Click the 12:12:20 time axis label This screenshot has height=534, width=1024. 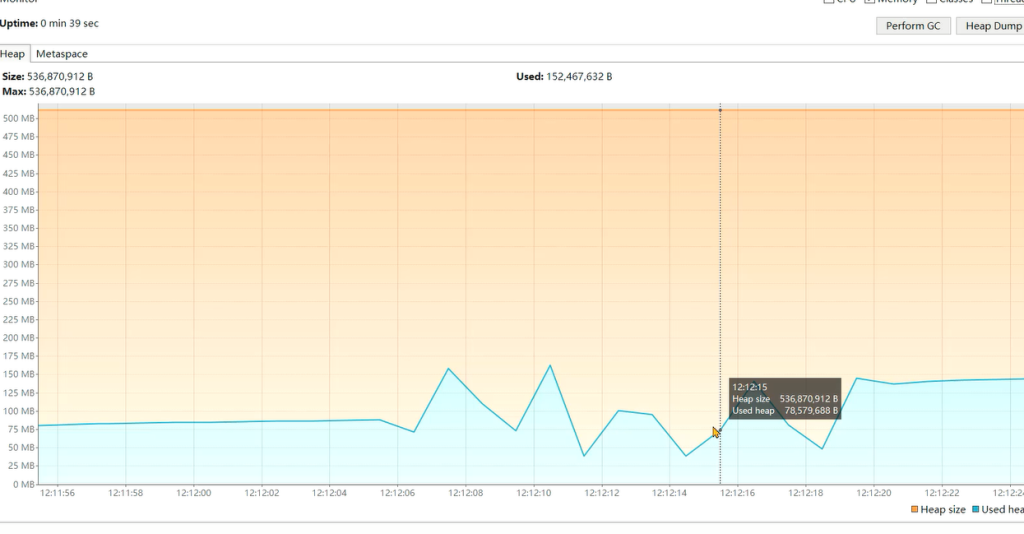[x=873, y=493]
